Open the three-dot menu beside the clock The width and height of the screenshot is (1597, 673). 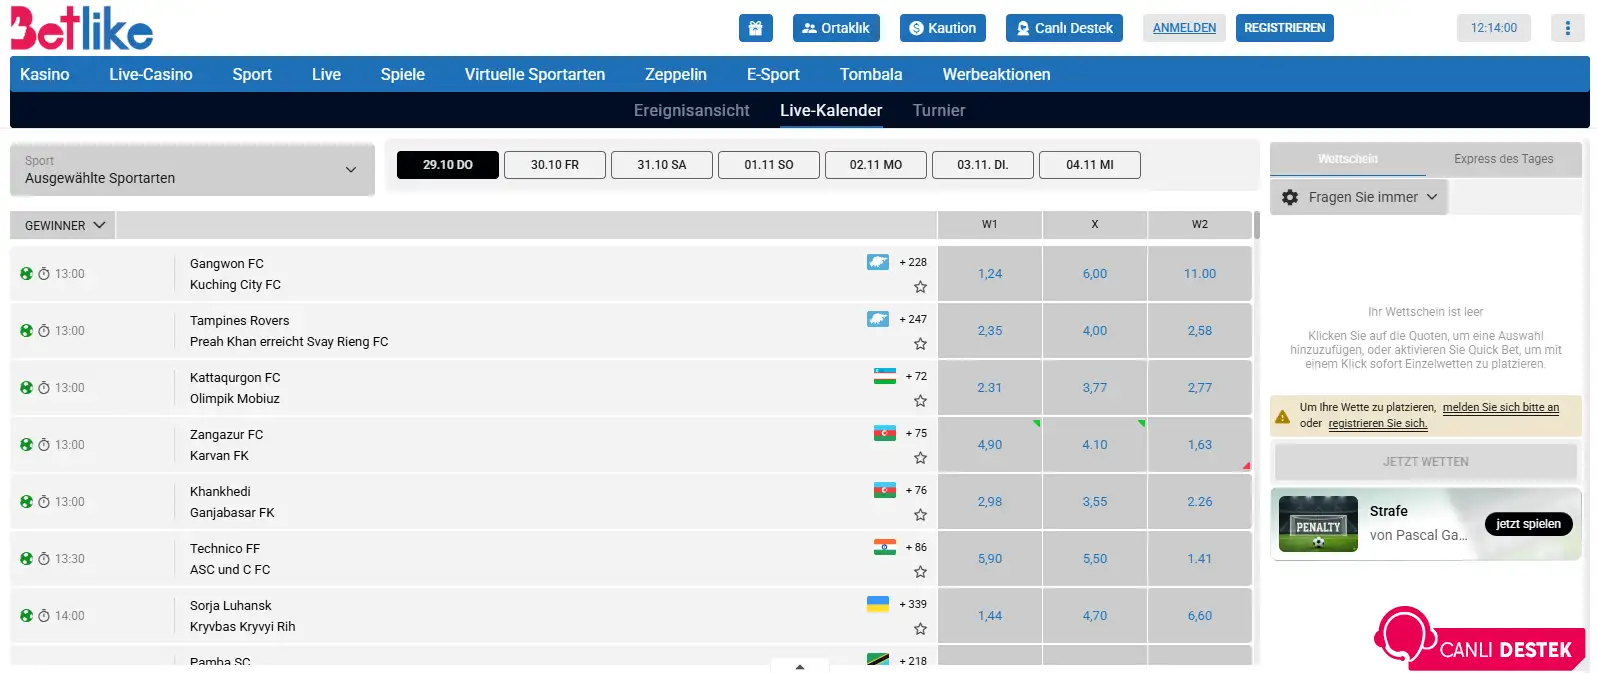tap(1567, 28)
